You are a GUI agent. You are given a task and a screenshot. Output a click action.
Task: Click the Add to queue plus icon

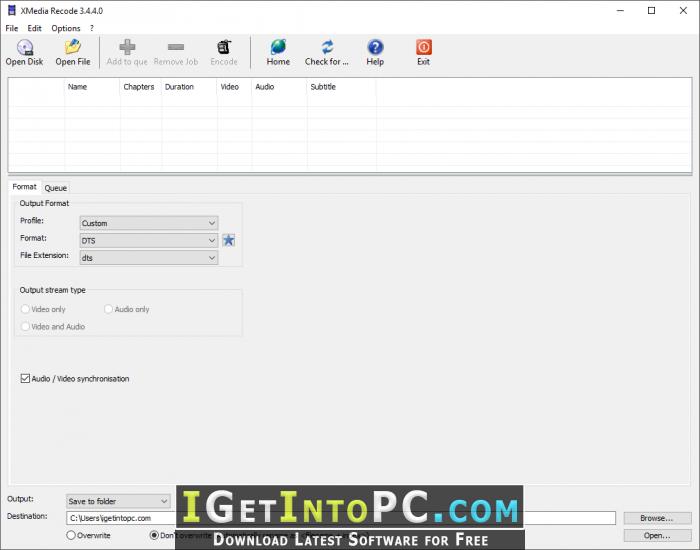pyautogui.click(x=127, y=47)
